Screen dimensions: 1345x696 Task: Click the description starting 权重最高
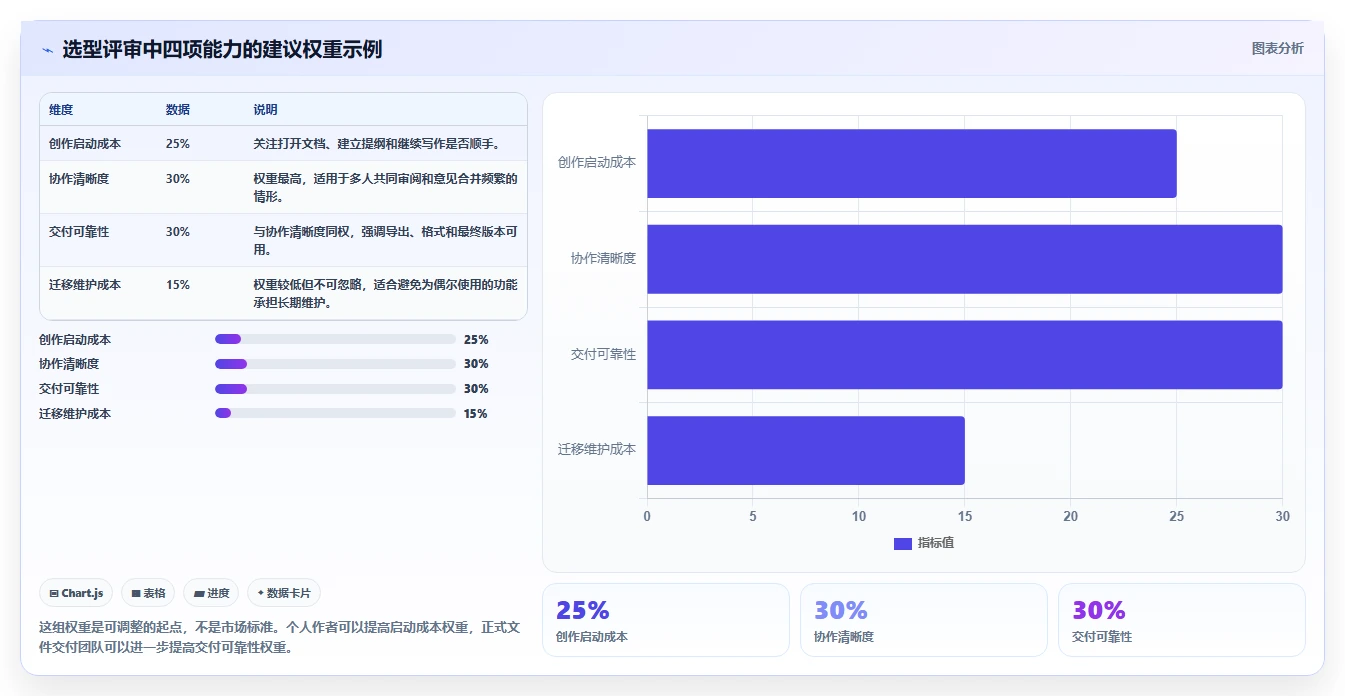tap(385, 188)
